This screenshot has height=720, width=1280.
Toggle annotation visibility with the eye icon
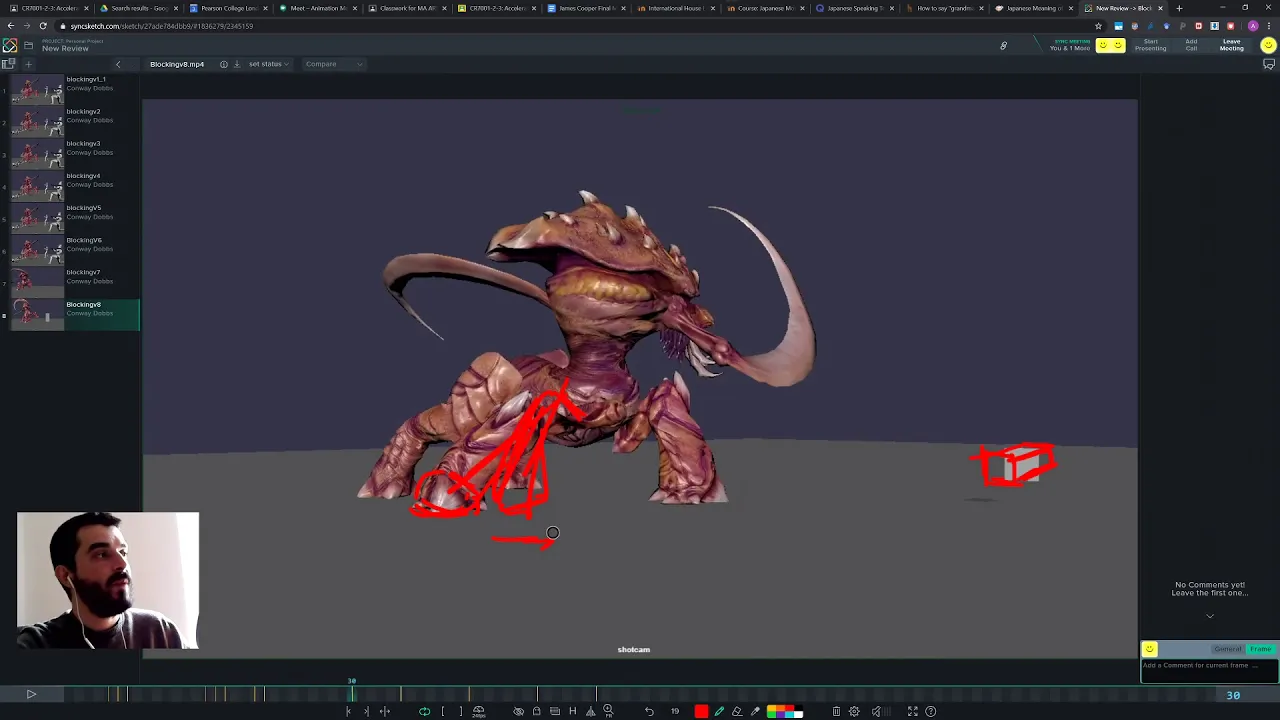[x=518, y=711]
